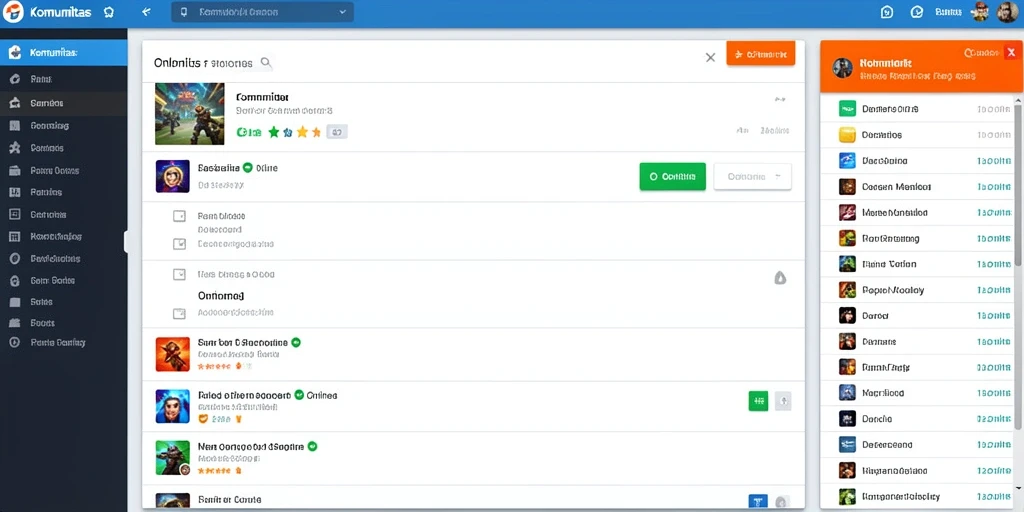The height and width of the screenshot is (512, 1024).
Task: Click the teal status text on 'Cacsen Menloot' row
Action: [x=993, y=187]
